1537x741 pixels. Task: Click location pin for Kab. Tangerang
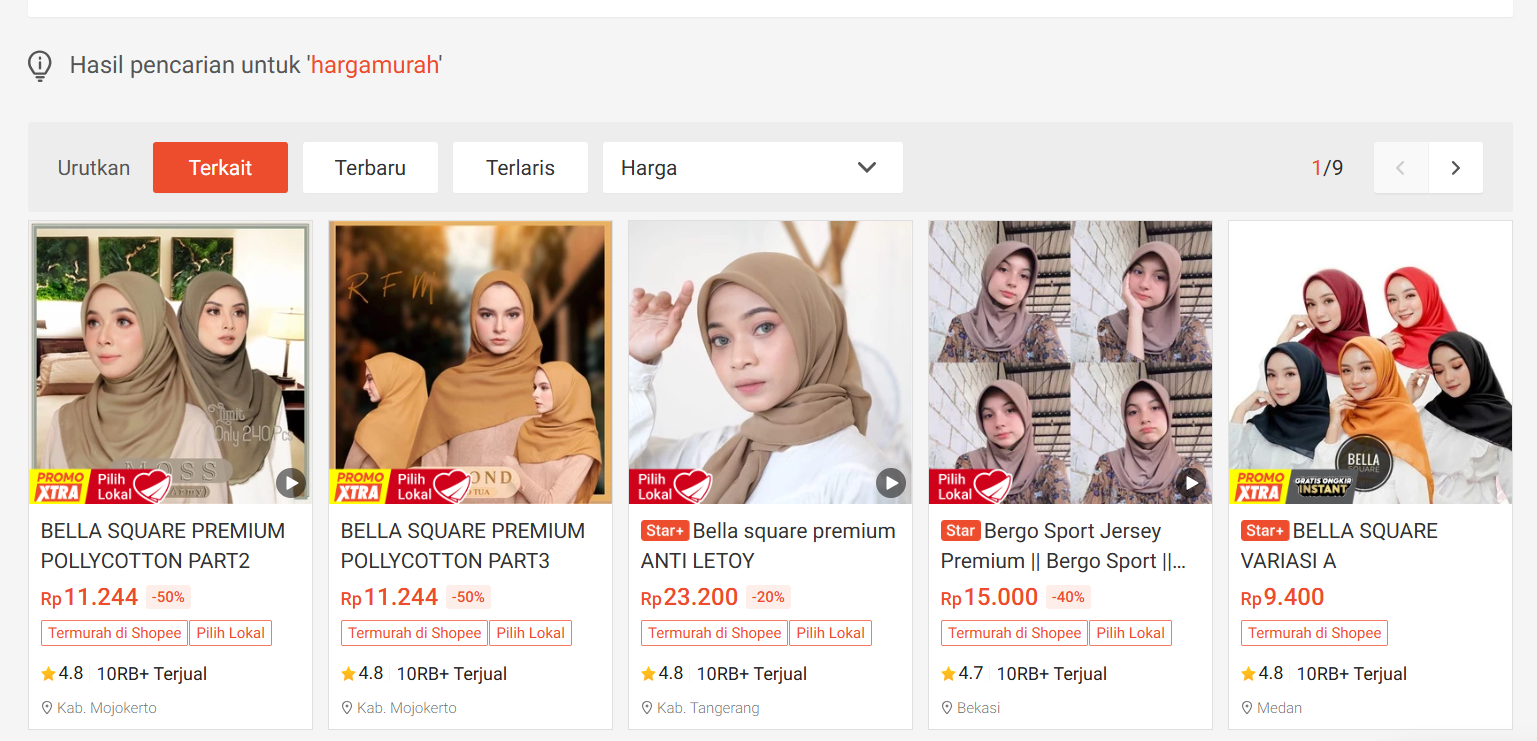click(647, 708)
